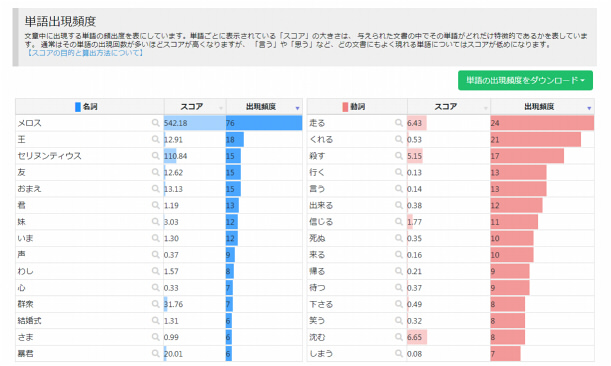Click search icon next to 下さる
This screenshot has height=366, width=611.
click(399, 304)
